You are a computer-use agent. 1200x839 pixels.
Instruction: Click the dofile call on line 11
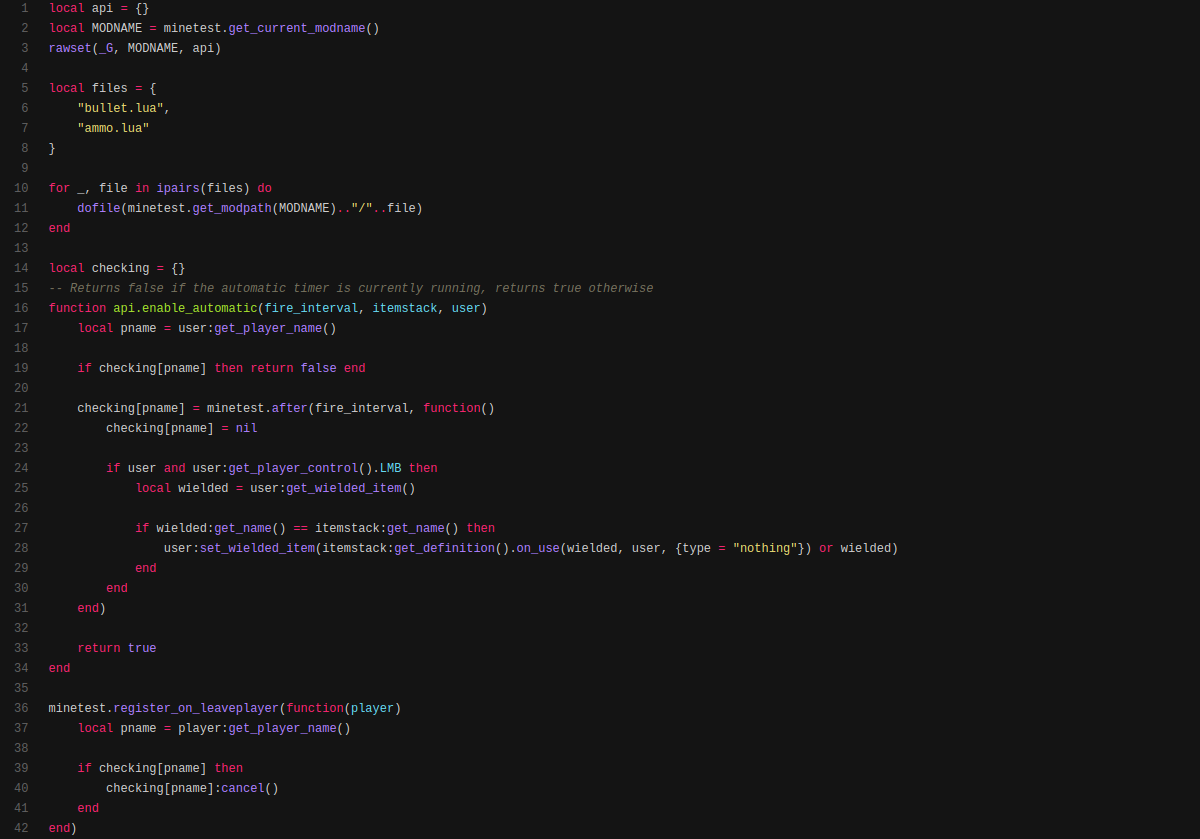point(99,208)
